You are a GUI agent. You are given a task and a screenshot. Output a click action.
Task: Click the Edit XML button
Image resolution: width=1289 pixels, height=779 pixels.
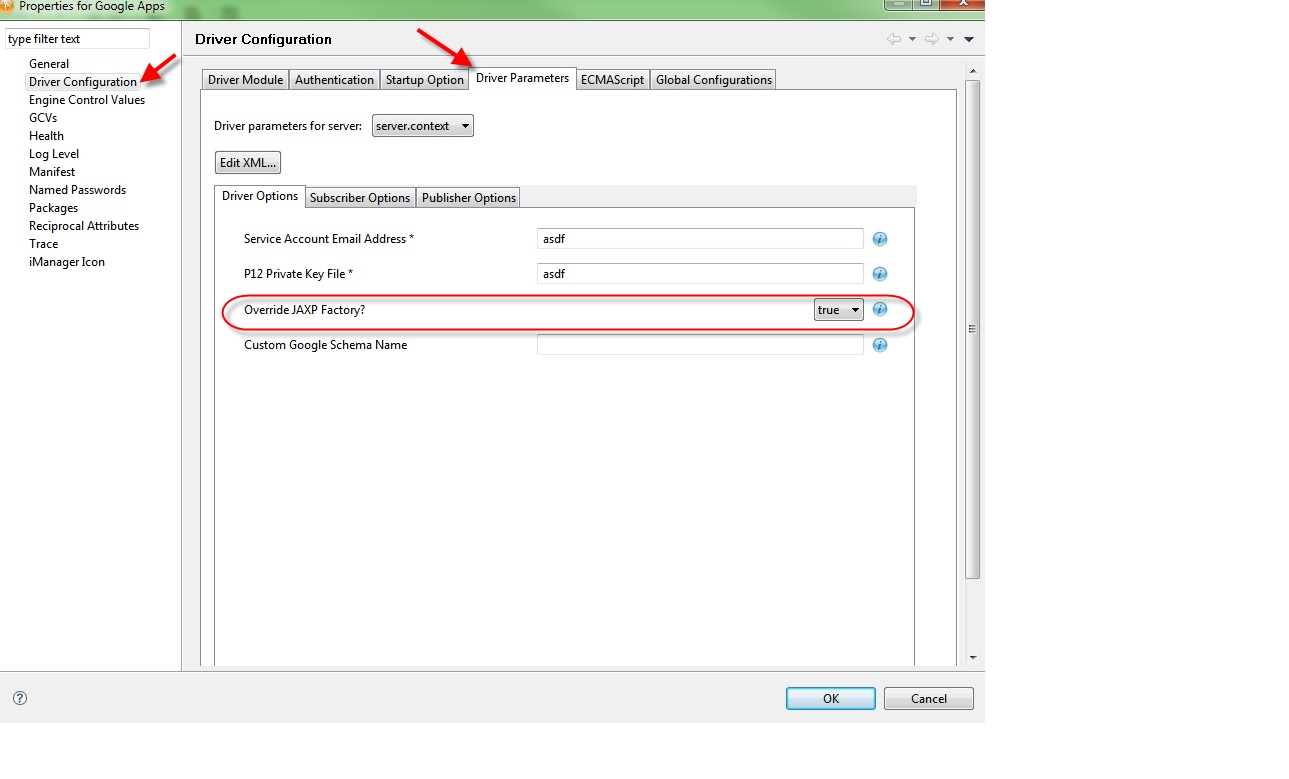[247, 162]
